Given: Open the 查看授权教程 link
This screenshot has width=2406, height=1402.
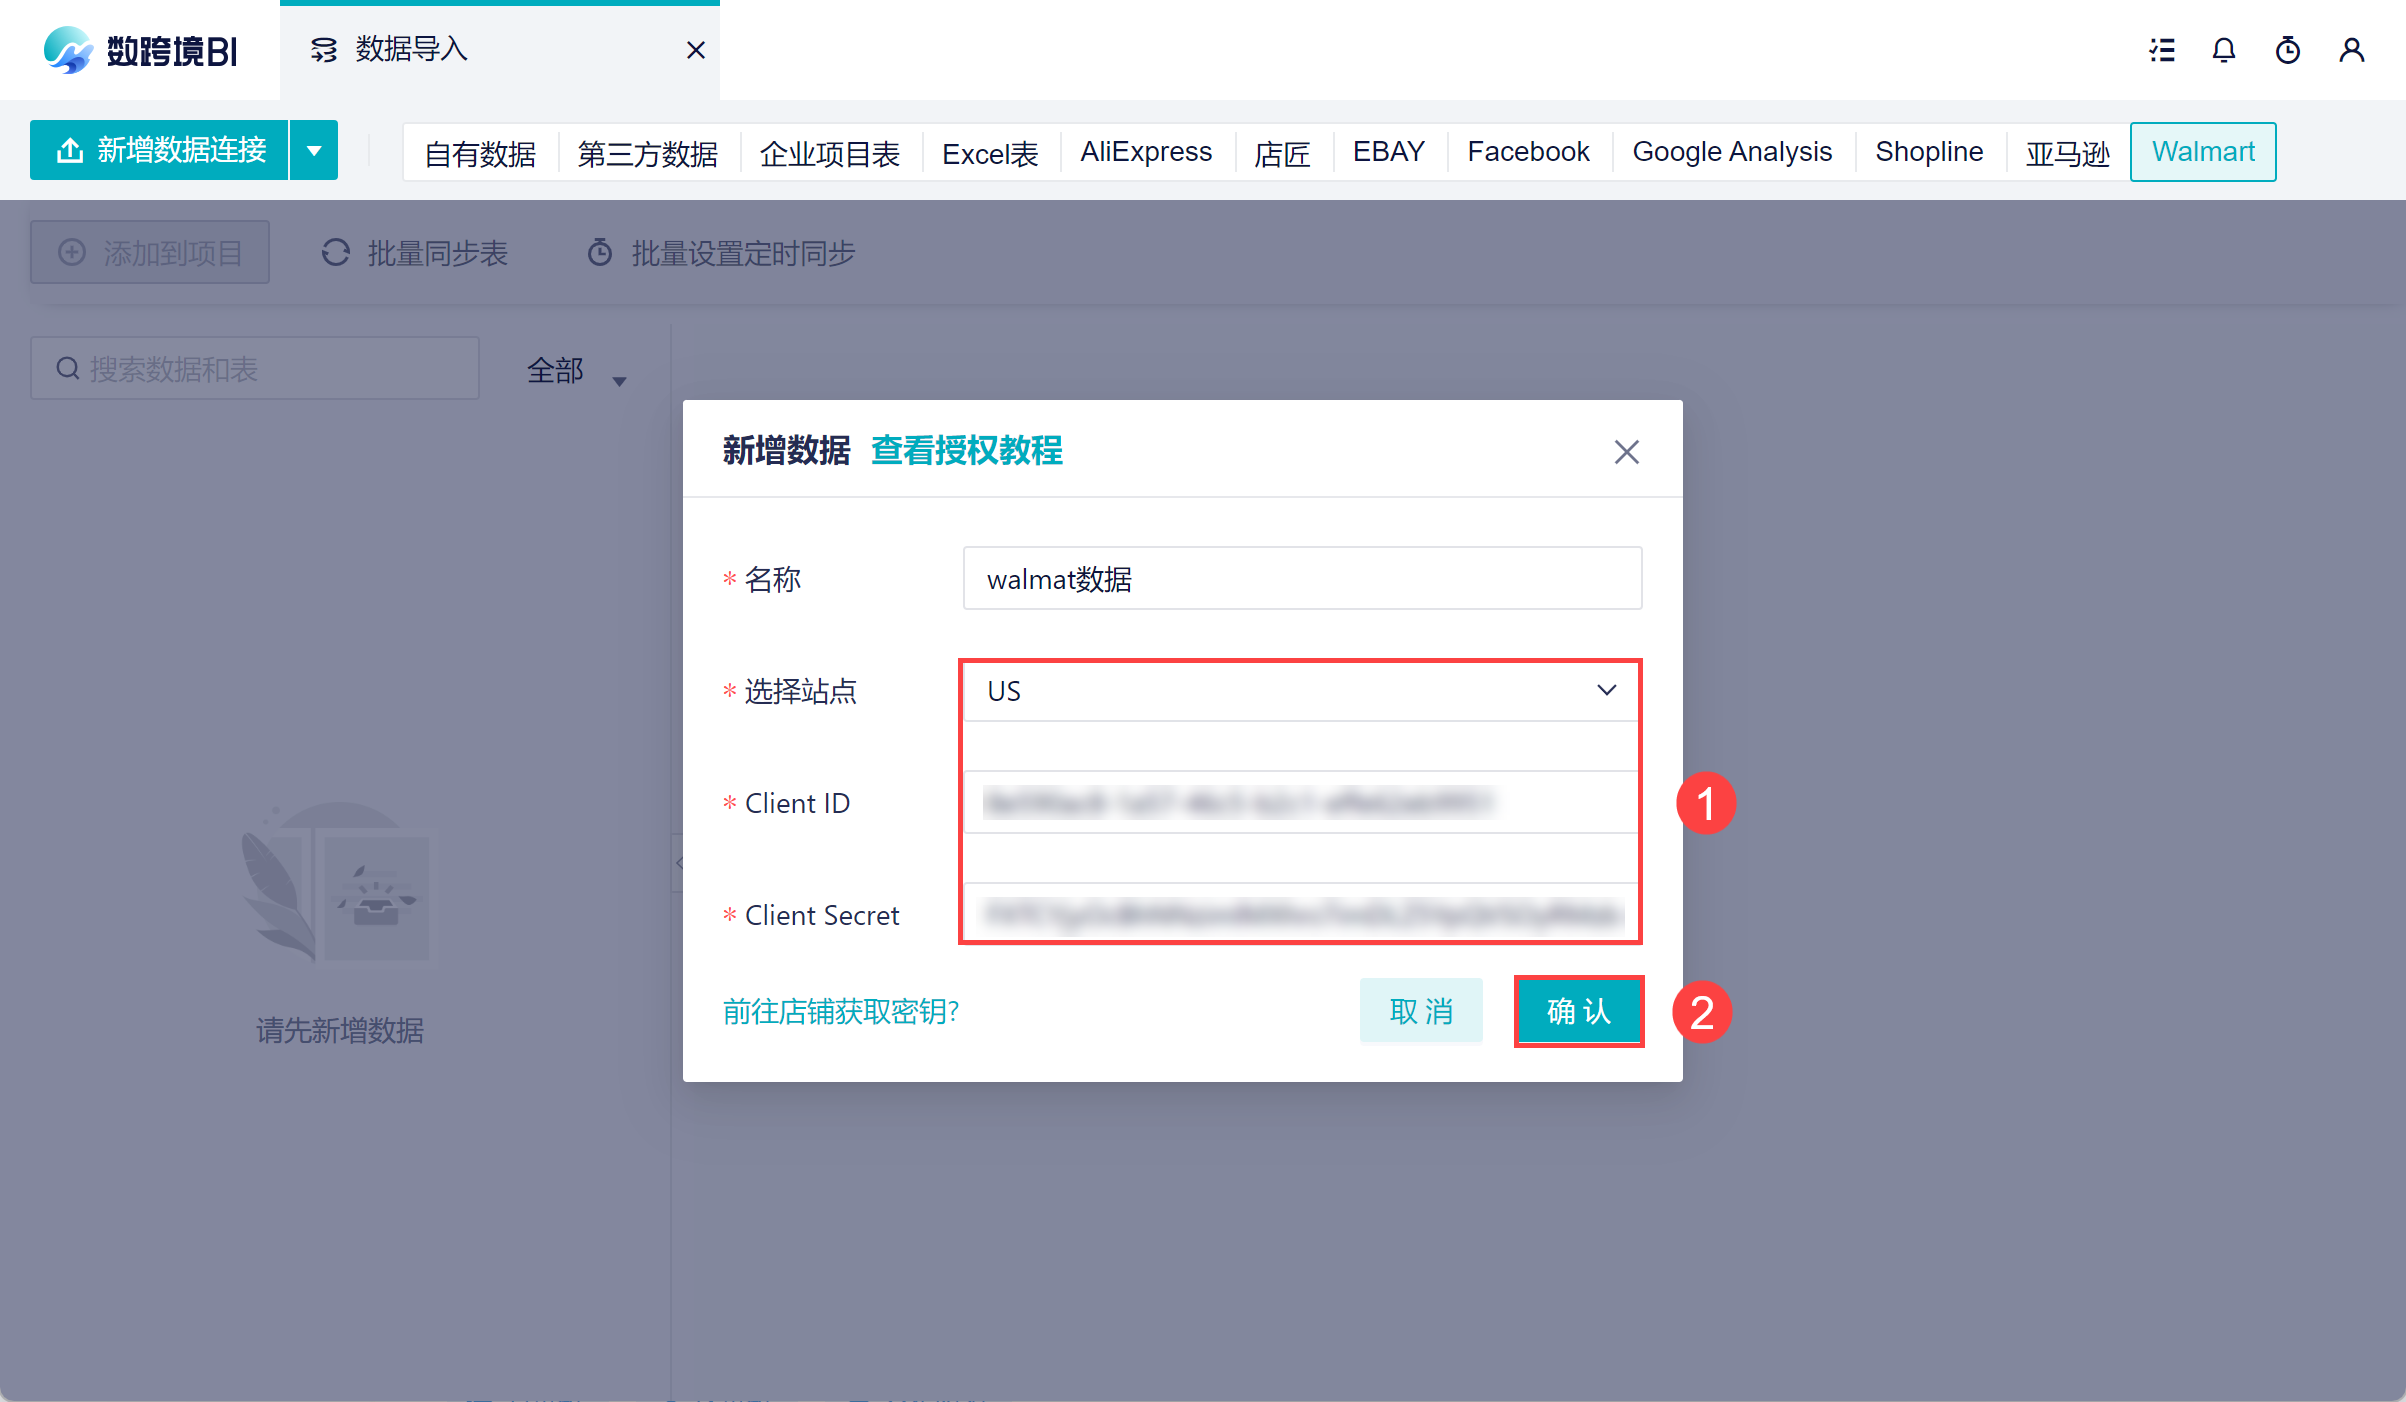Looking at the screenshot, I should point(967,451).
